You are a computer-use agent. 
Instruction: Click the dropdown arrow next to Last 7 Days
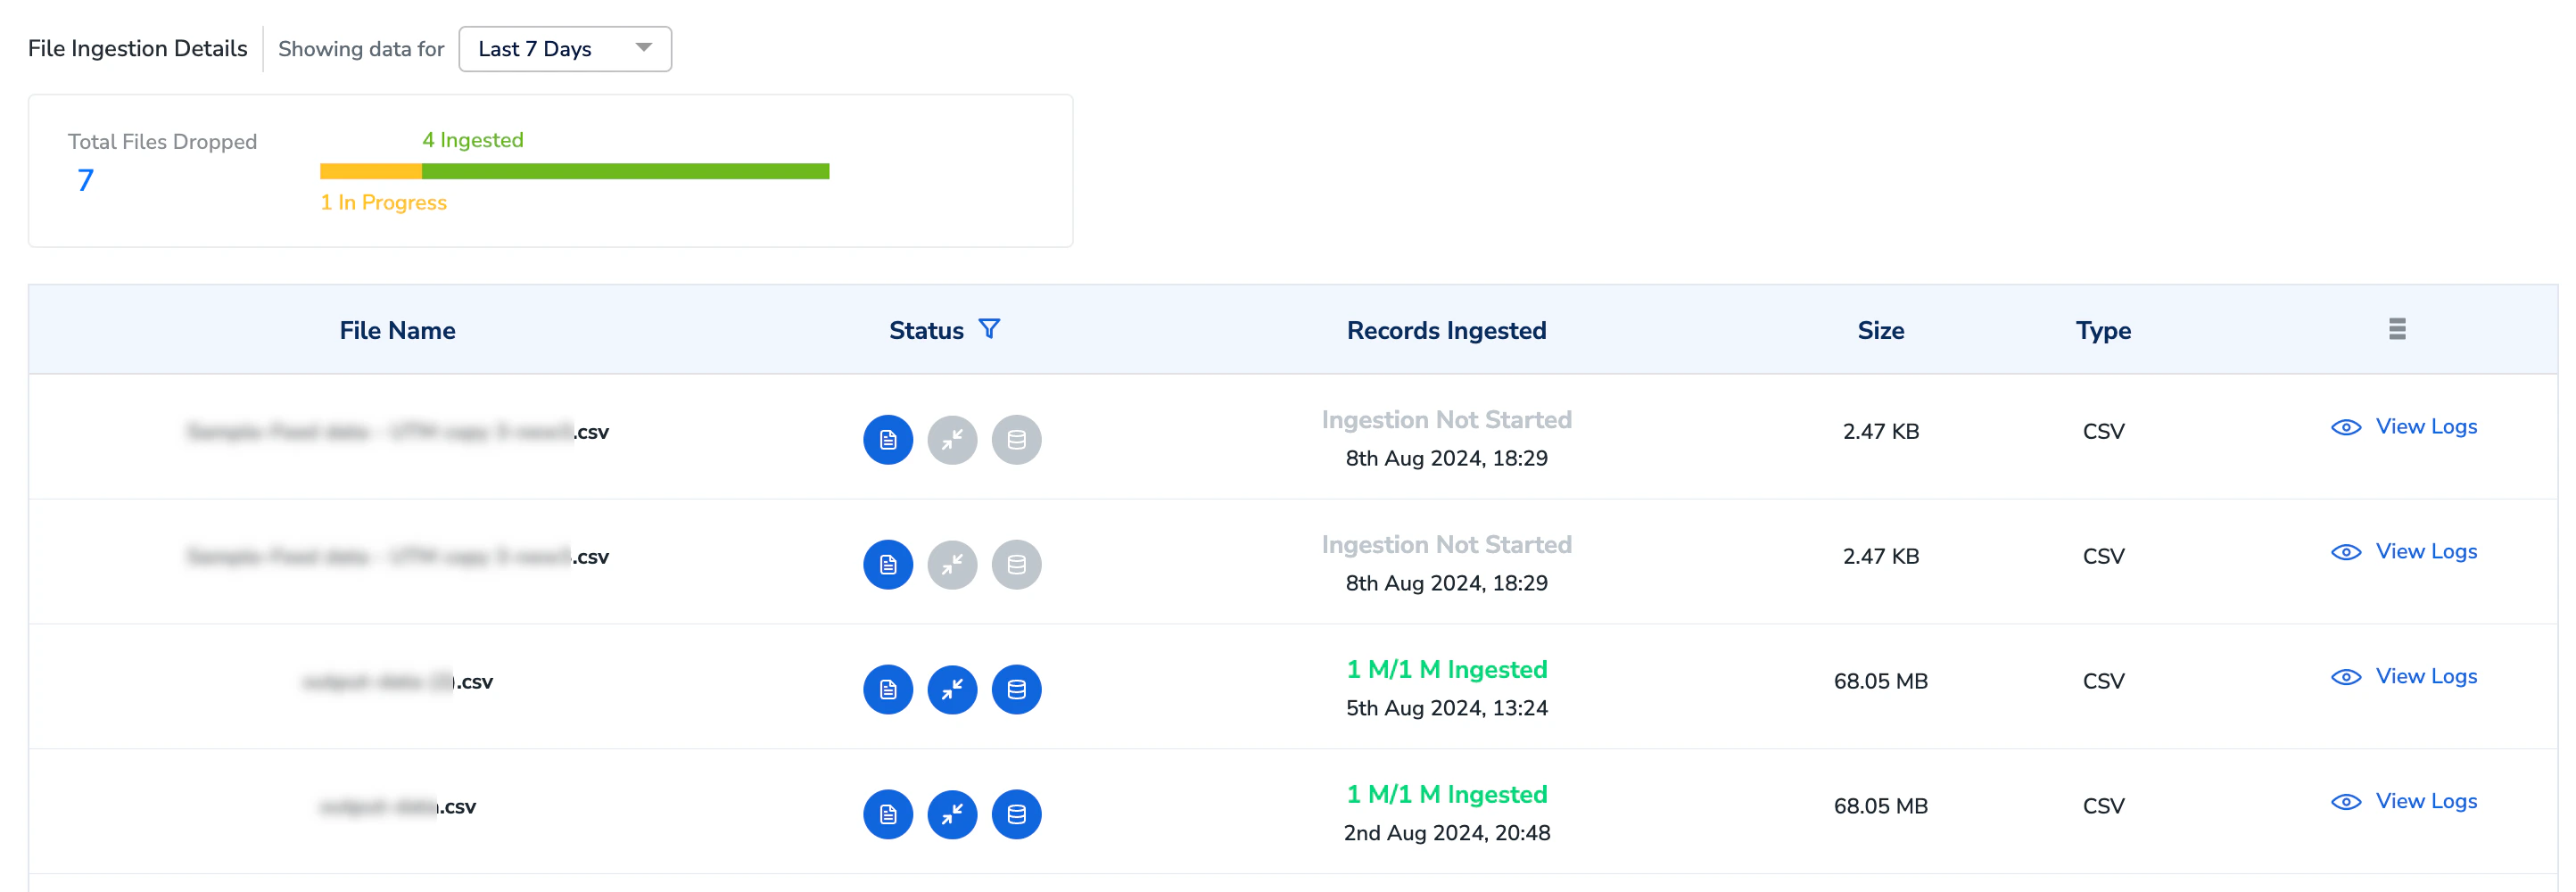644,48
